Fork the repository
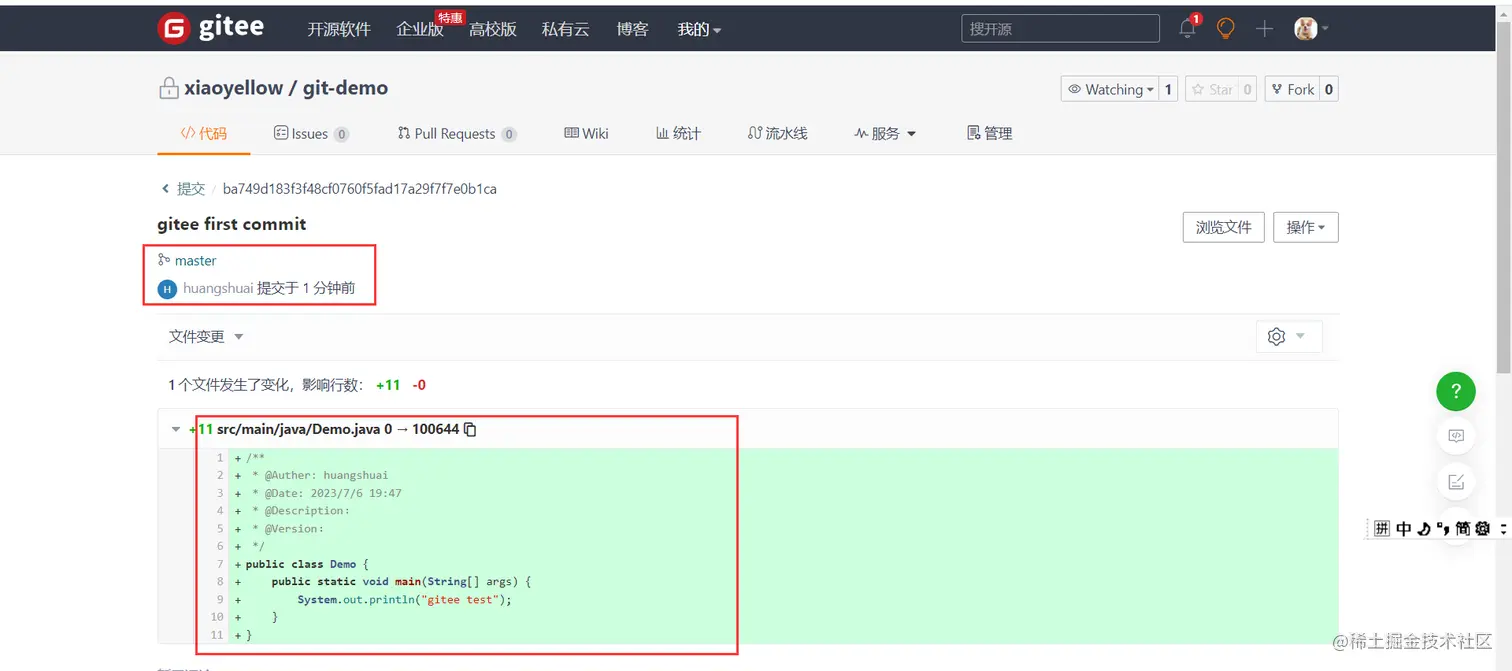1512x671 pixels. pyautogui.click(x=1292, y=89)
